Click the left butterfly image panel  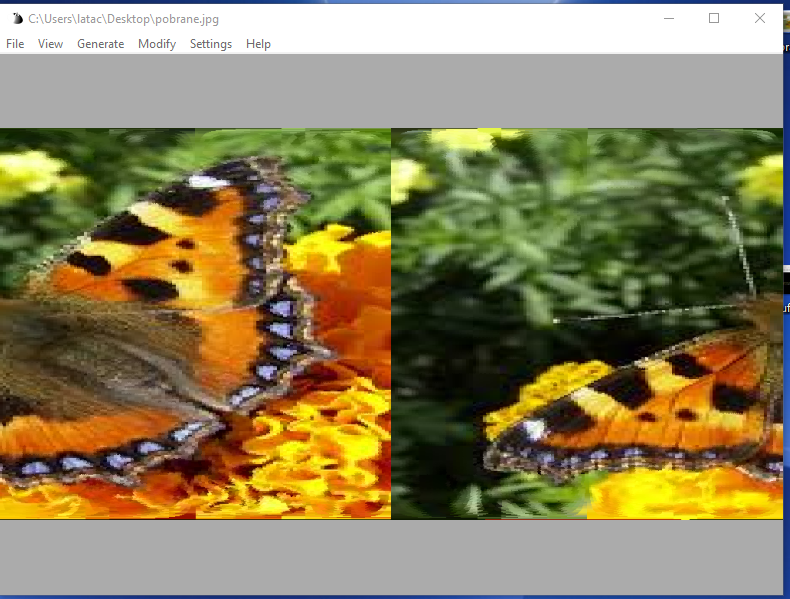(x=195, y=323)
